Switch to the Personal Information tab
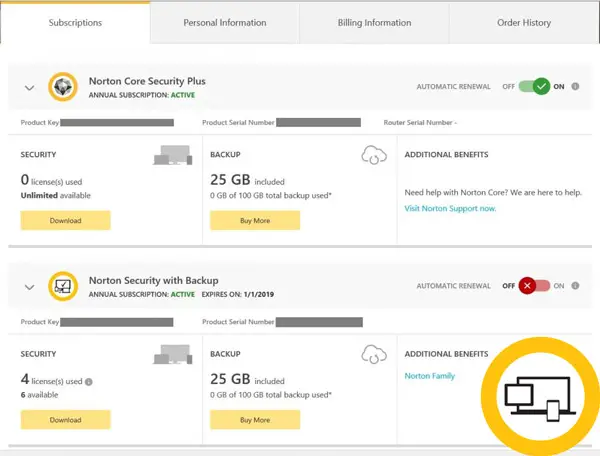The width and height of the screenshot is (600, 456). tap(224, 22)
